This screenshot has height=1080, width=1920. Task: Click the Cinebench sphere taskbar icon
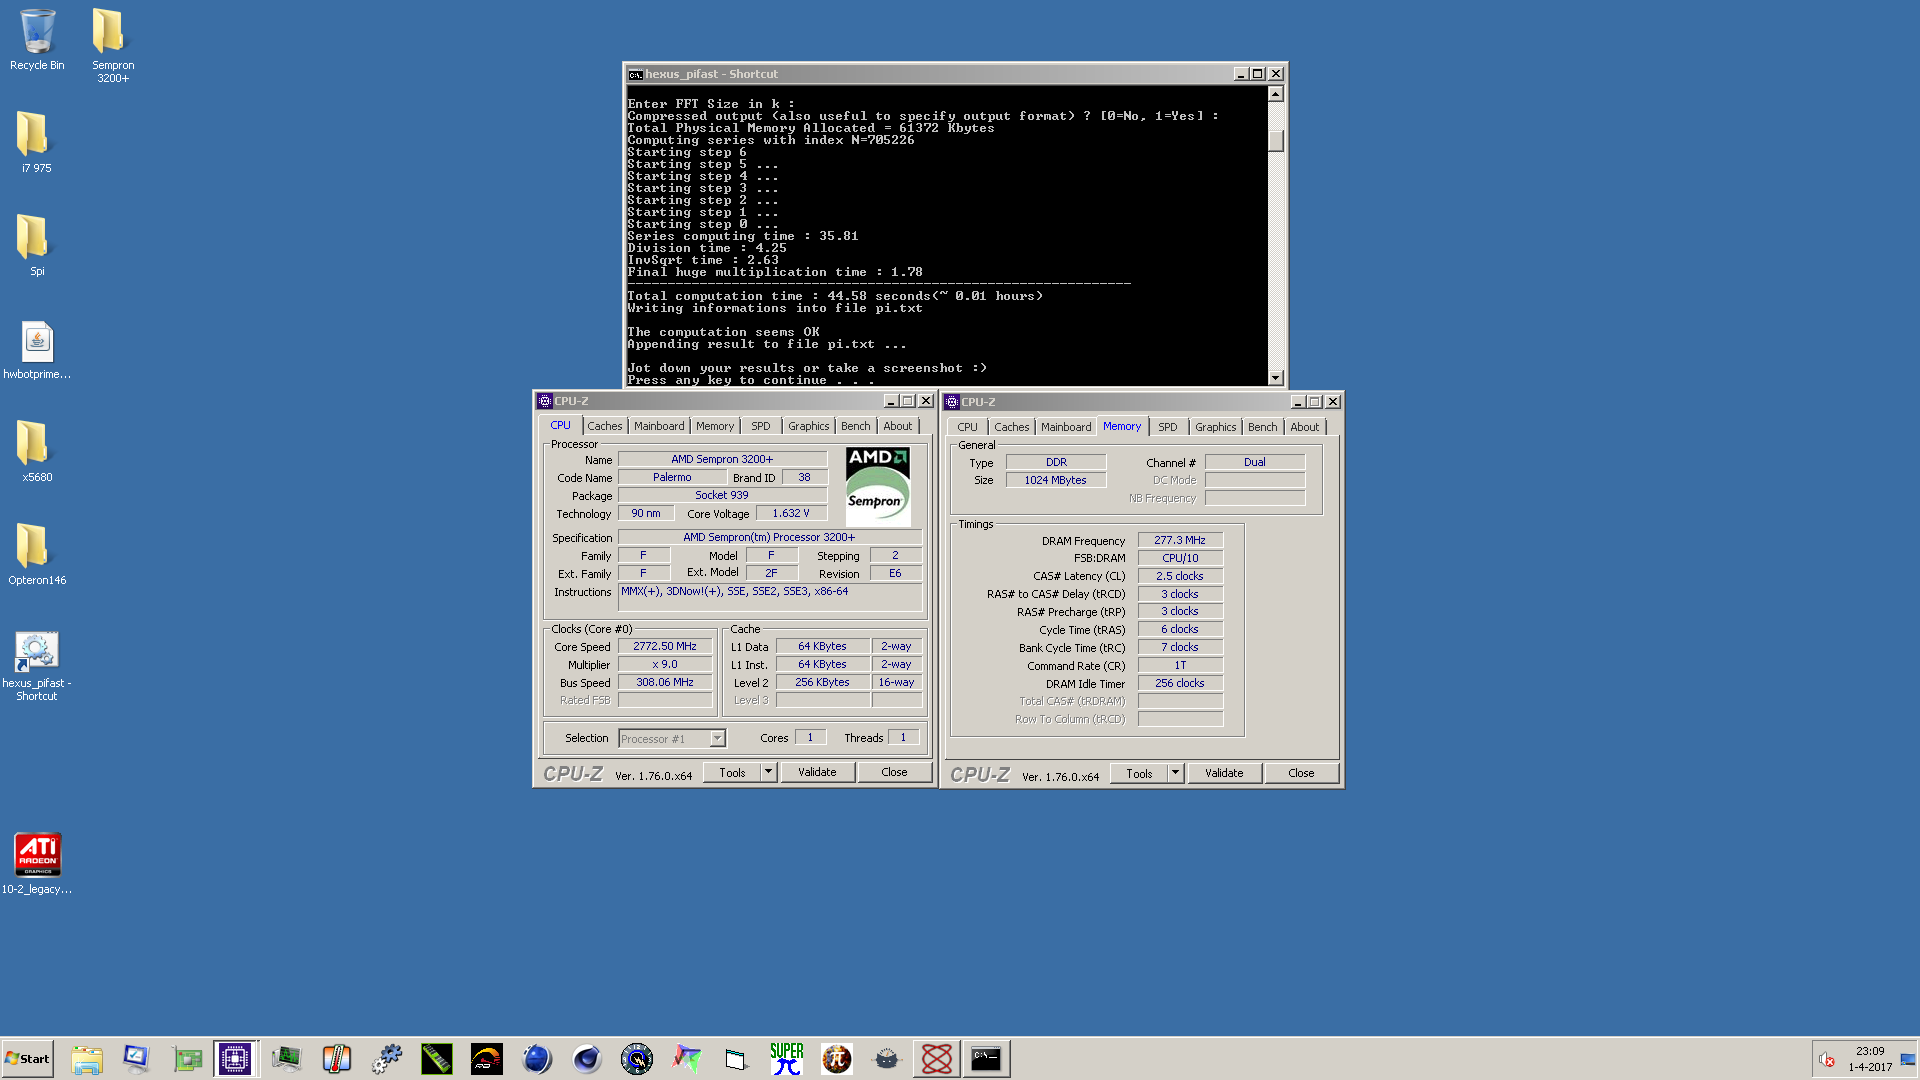coord(587,1059)
